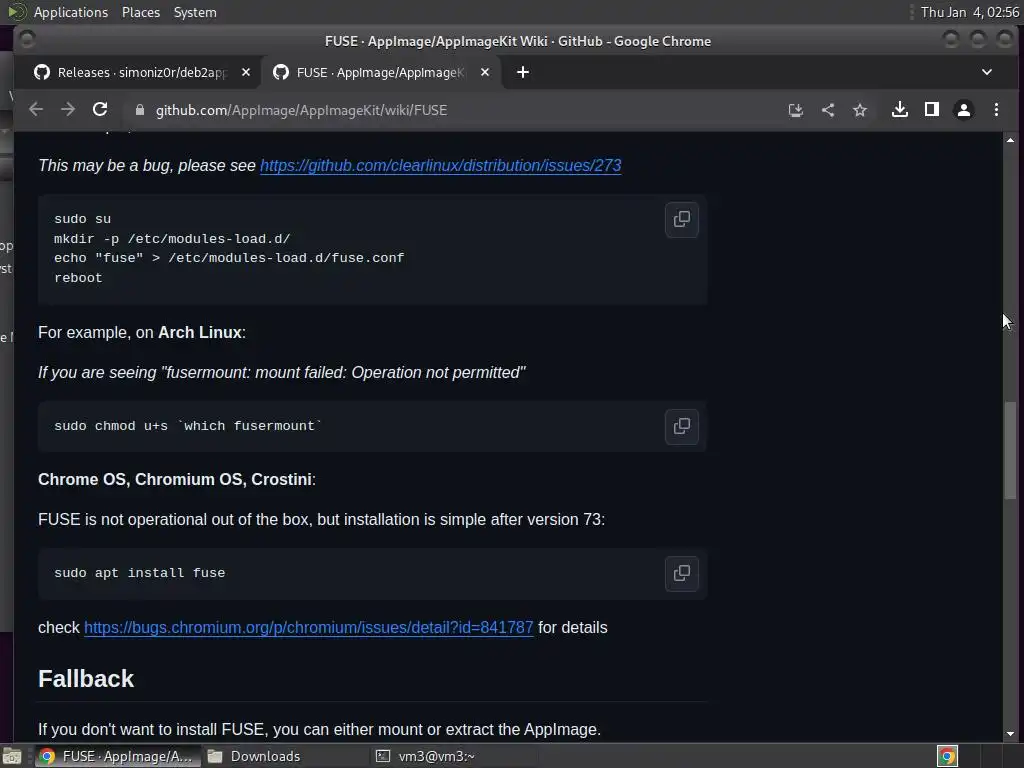The height and width of the screenshot is (768, 1024).
Task: Click the show desktop icon in taskbar
Action: 12,756
